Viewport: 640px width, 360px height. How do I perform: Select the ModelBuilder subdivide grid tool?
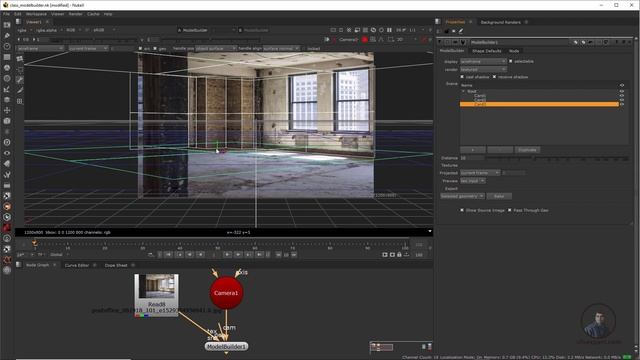[x=20, y=101]
